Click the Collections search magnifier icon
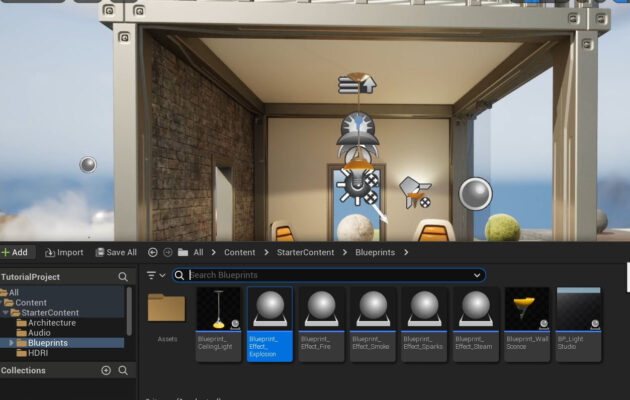 [123, 370]
